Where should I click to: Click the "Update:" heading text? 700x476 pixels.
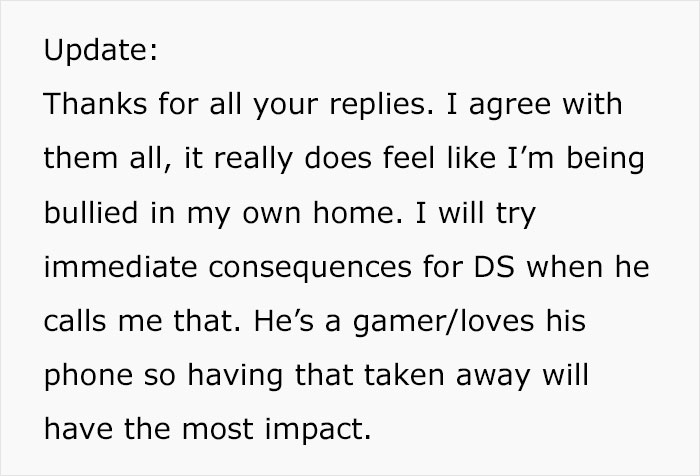tap(100, 50)
